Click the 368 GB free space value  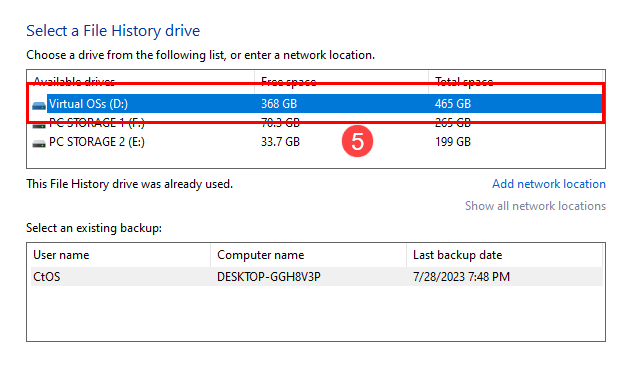[279, 104]
